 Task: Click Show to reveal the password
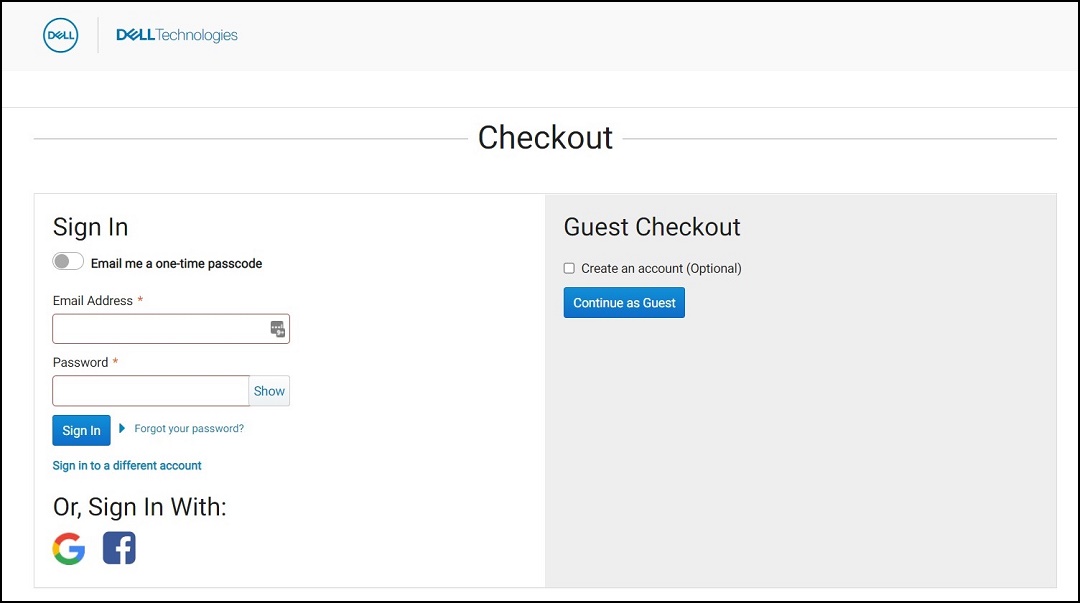269,391
